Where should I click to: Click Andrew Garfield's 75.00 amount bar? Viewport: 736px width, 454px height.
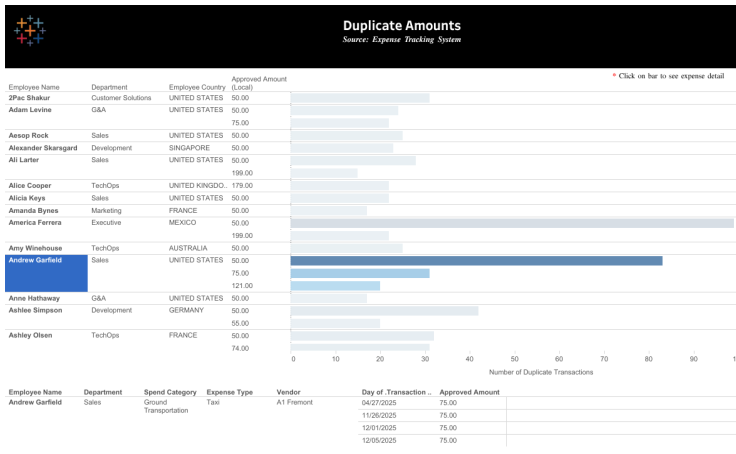360,273
